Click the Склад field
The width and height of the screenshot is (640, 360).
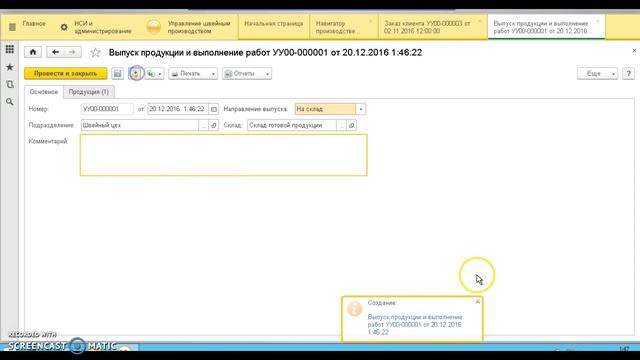(x=292, y=125)
